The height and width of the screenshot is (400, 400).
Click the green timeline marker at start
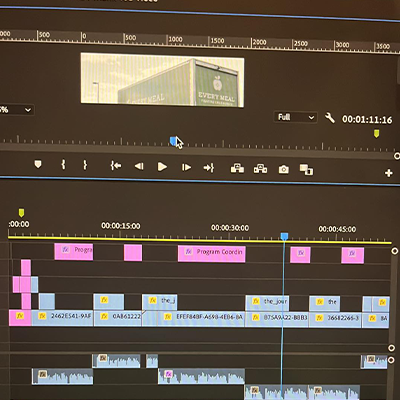click(21, 213)
